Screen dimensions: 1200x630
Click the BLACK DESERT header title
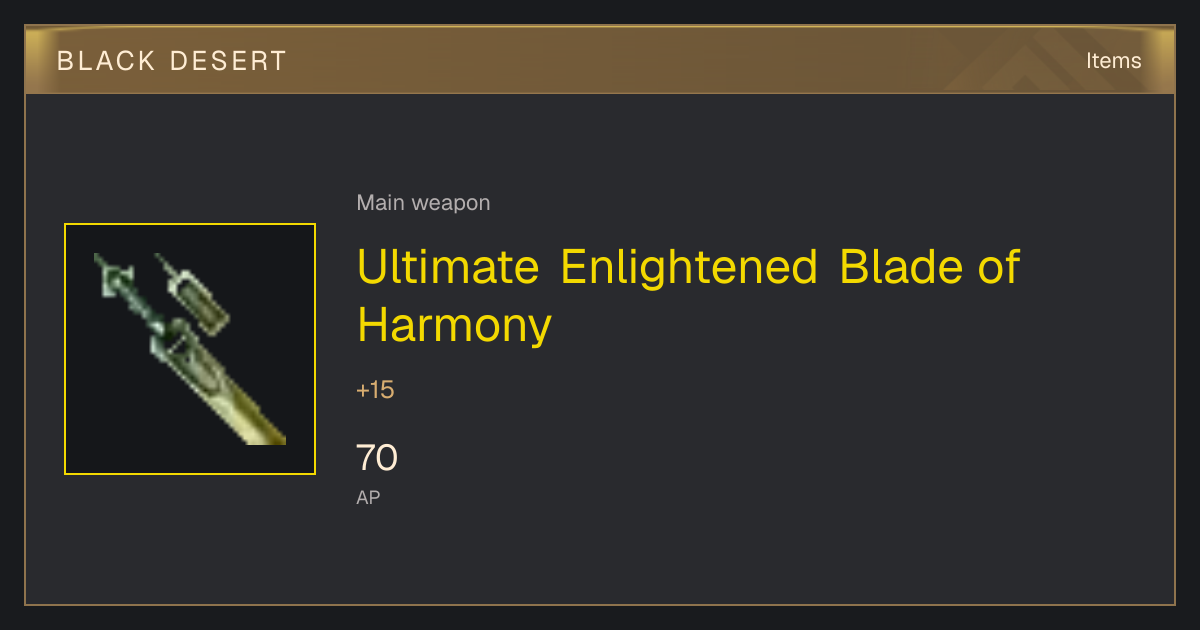point(172,61)
